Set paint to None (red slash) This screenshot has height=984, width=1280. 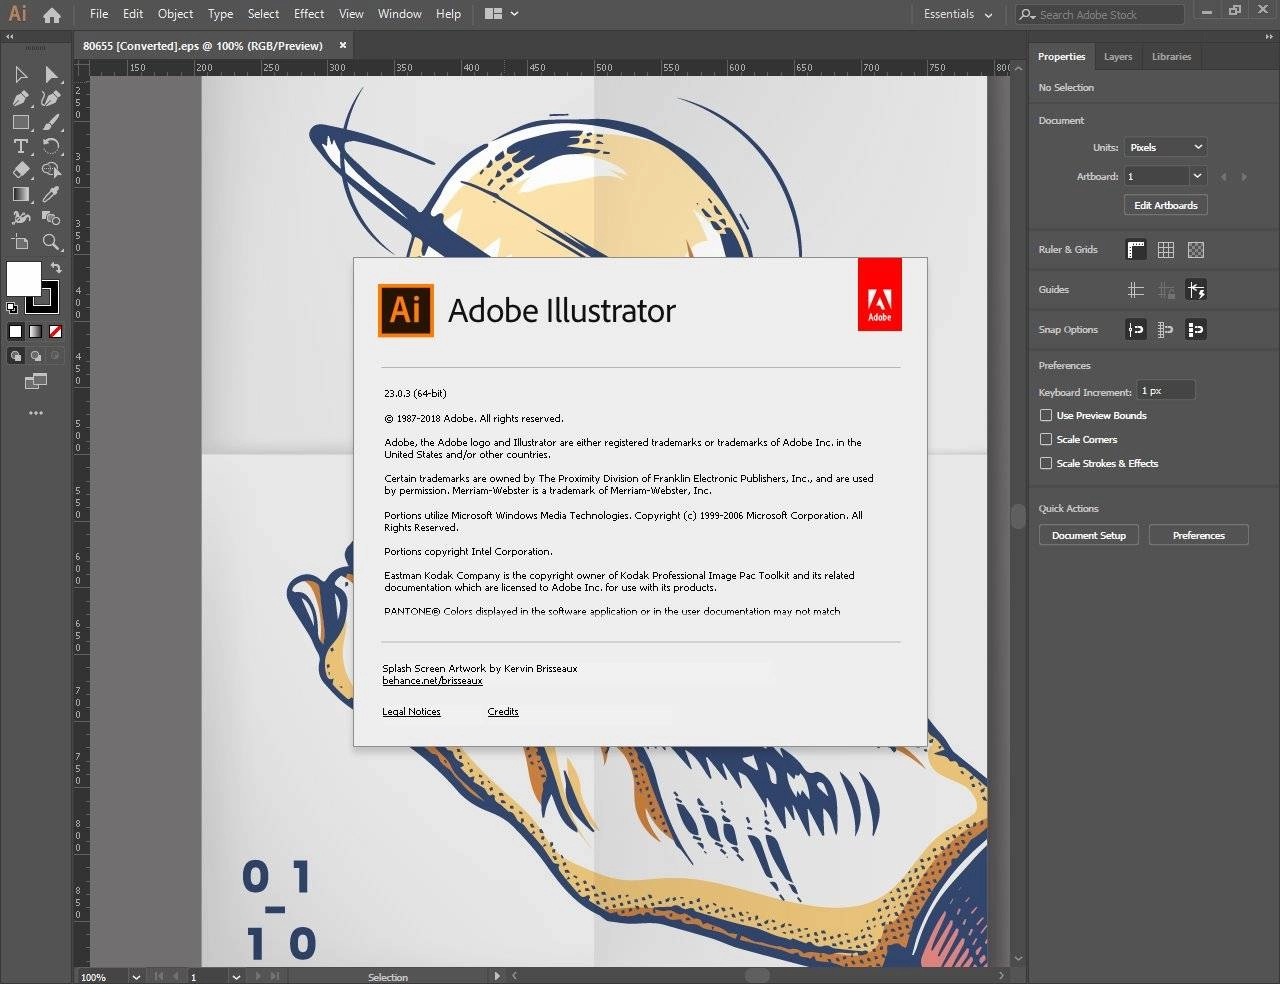tap(56, 331)
